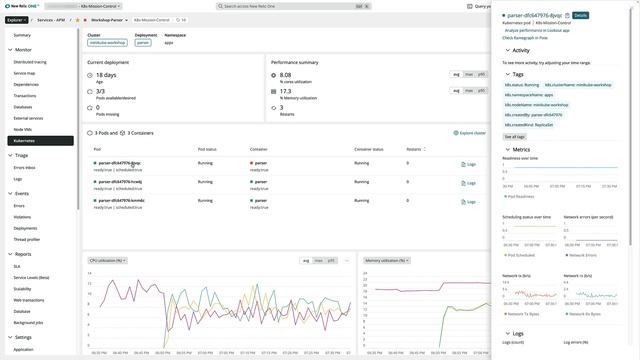The image size is (640, 360).
Task: Click the Explore cluster link
Action: point(470,133)
